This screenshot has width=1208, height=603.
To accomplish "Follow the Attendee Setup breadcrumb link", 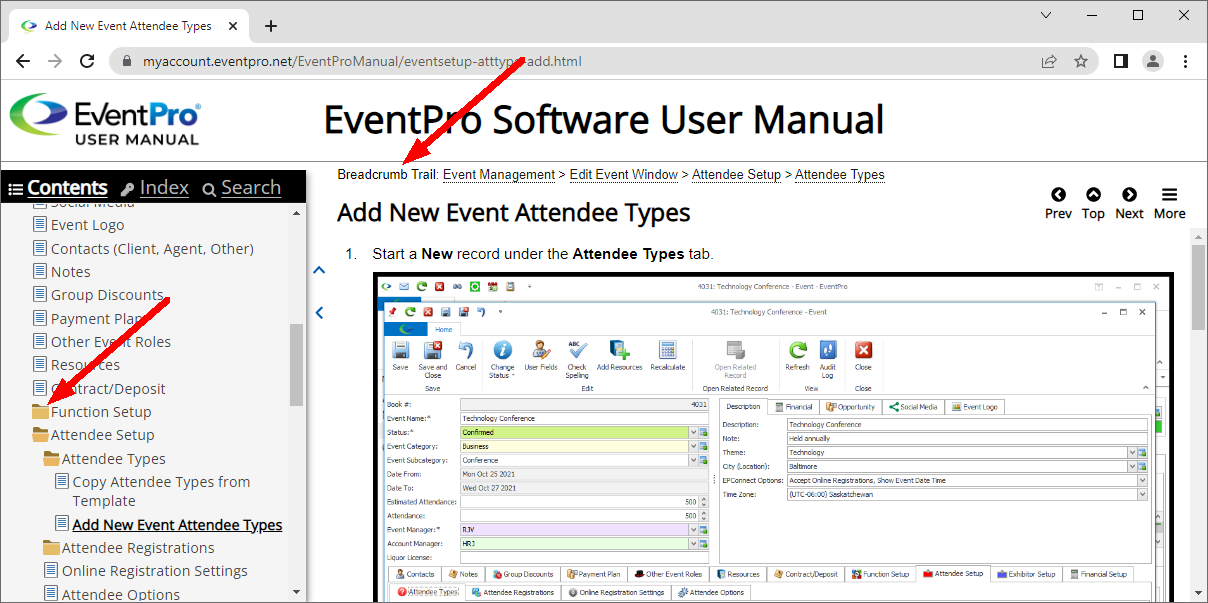I will point(736,174).
